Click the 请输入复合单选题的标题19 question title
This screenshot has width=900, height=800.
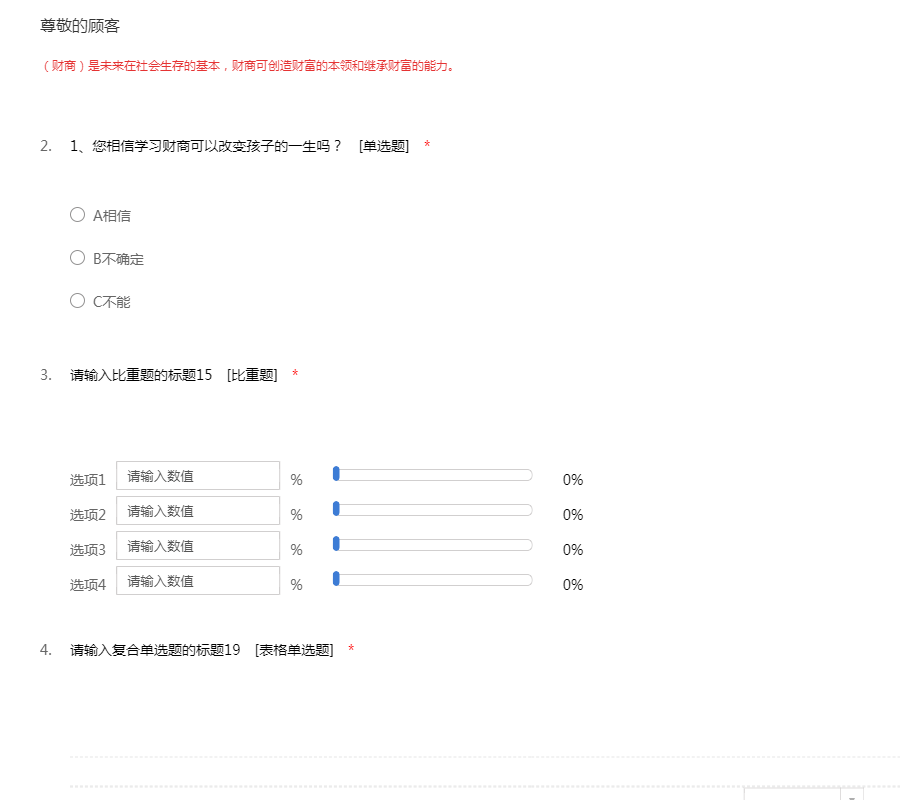(x=155, y=650)
